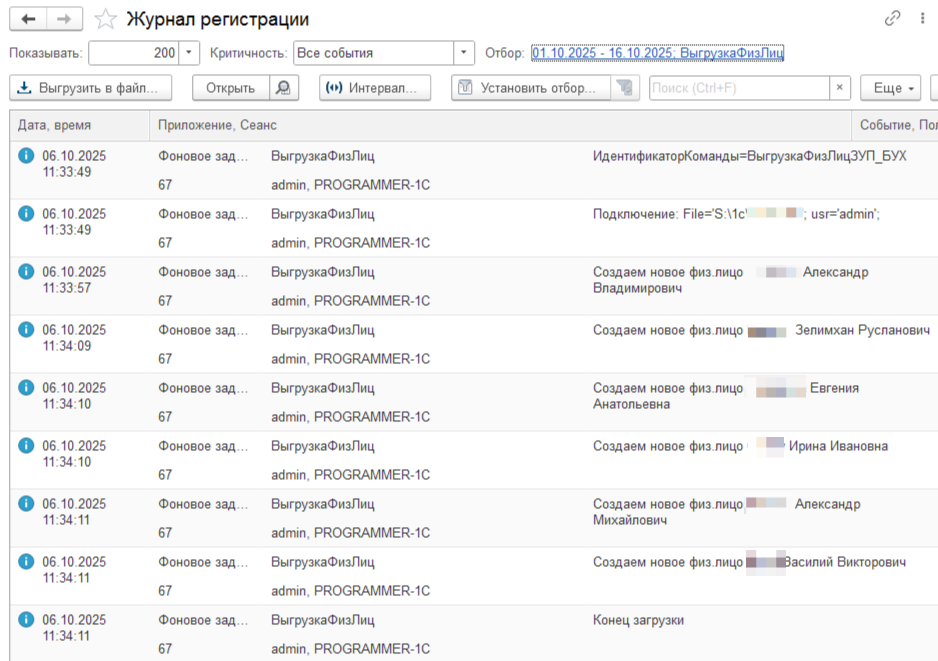Select the comment with Василий Викторович
938x661 pixels.
coord(750,562)
